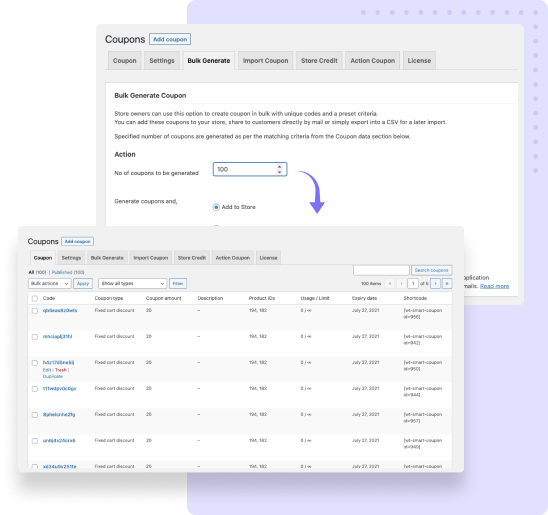Click the Filter button
Screen dimensions: 548x515
click(178, 283)
